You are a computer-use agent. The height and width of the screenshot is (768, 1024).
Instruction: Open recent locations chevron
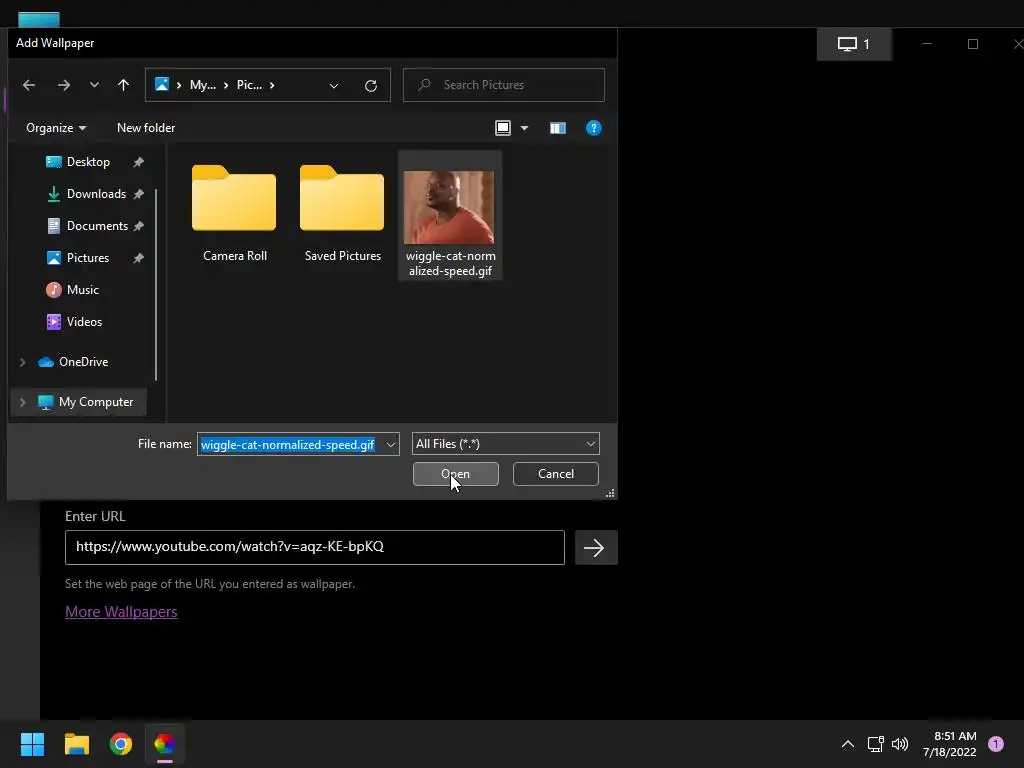pos(94,85)
